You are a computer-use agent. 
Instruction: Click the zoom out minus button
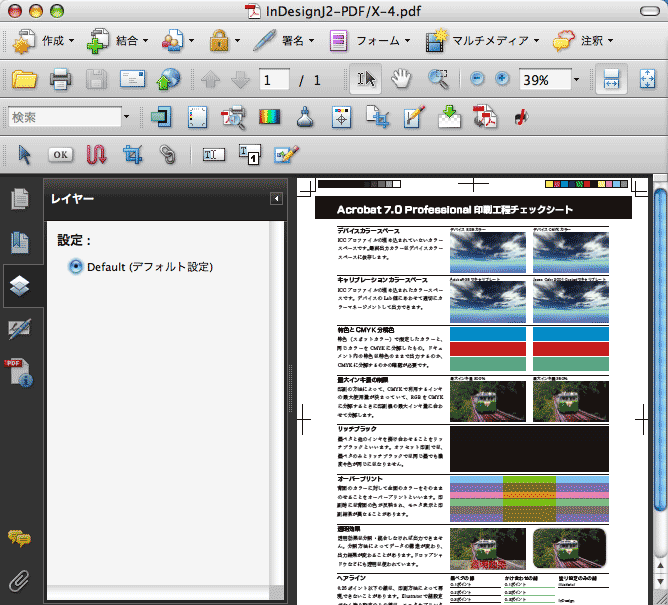click(x=477, y=79)
